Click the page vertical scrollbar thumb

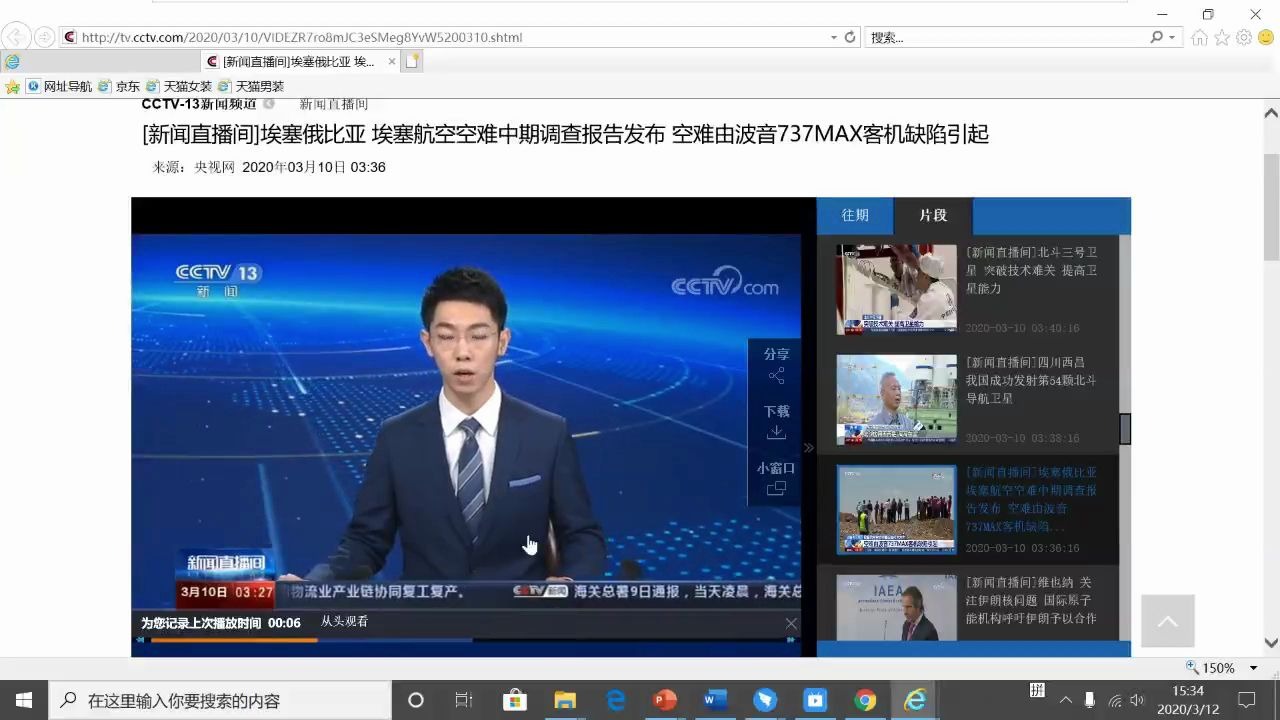1271,207
